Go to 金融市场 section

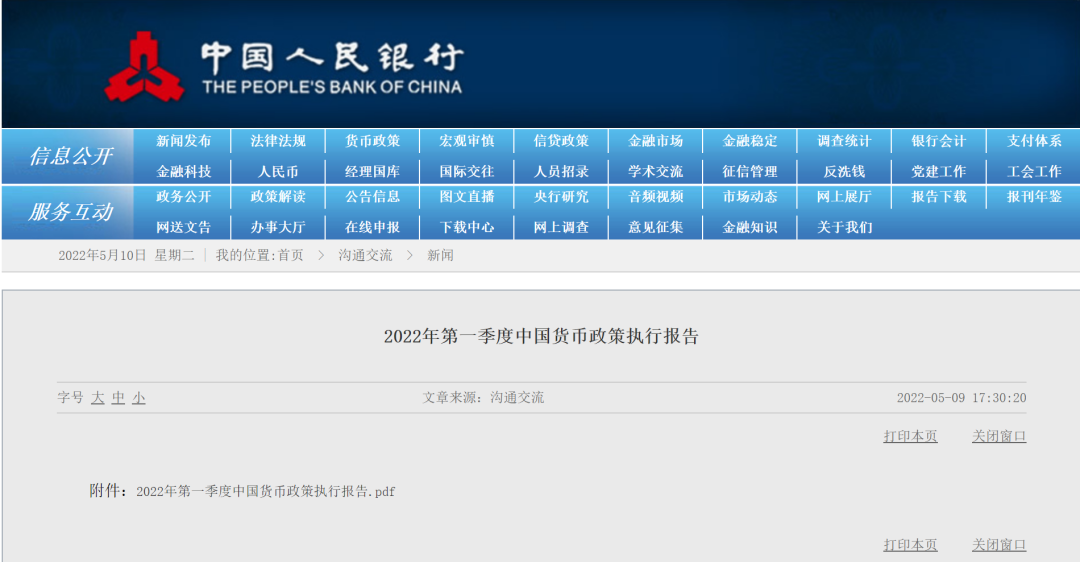(655, 141)
